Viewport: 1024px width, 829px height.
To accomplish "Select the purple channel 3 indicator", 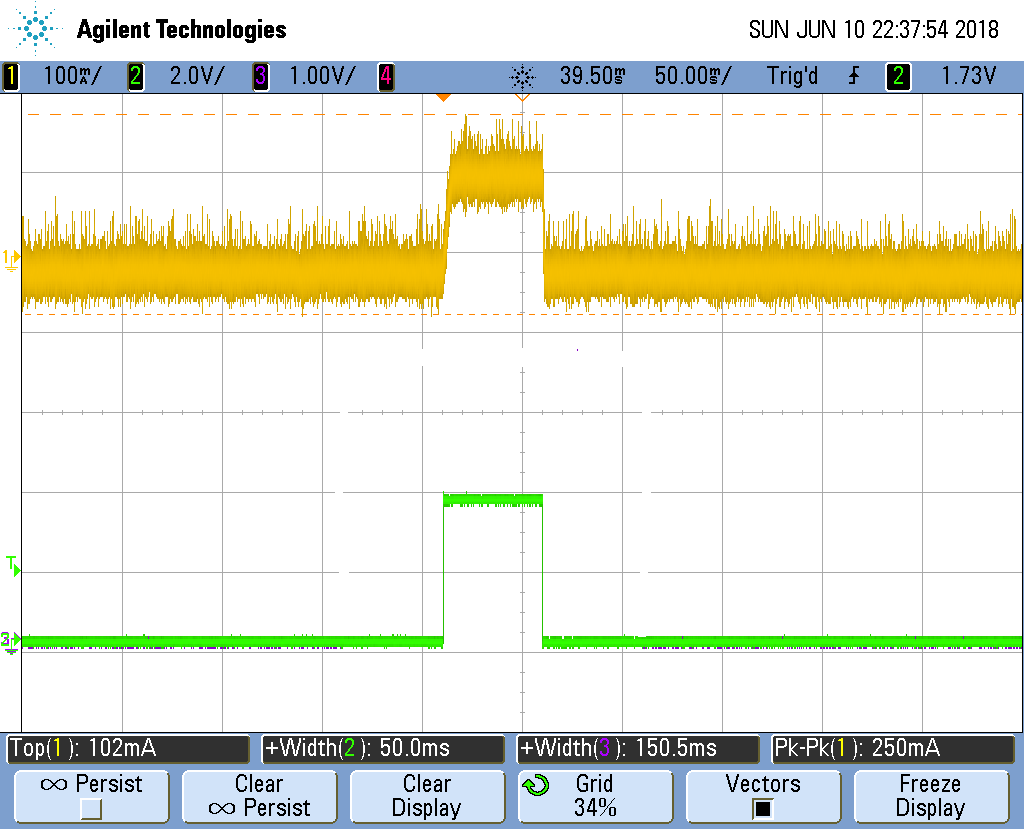I will pos(260,76).
